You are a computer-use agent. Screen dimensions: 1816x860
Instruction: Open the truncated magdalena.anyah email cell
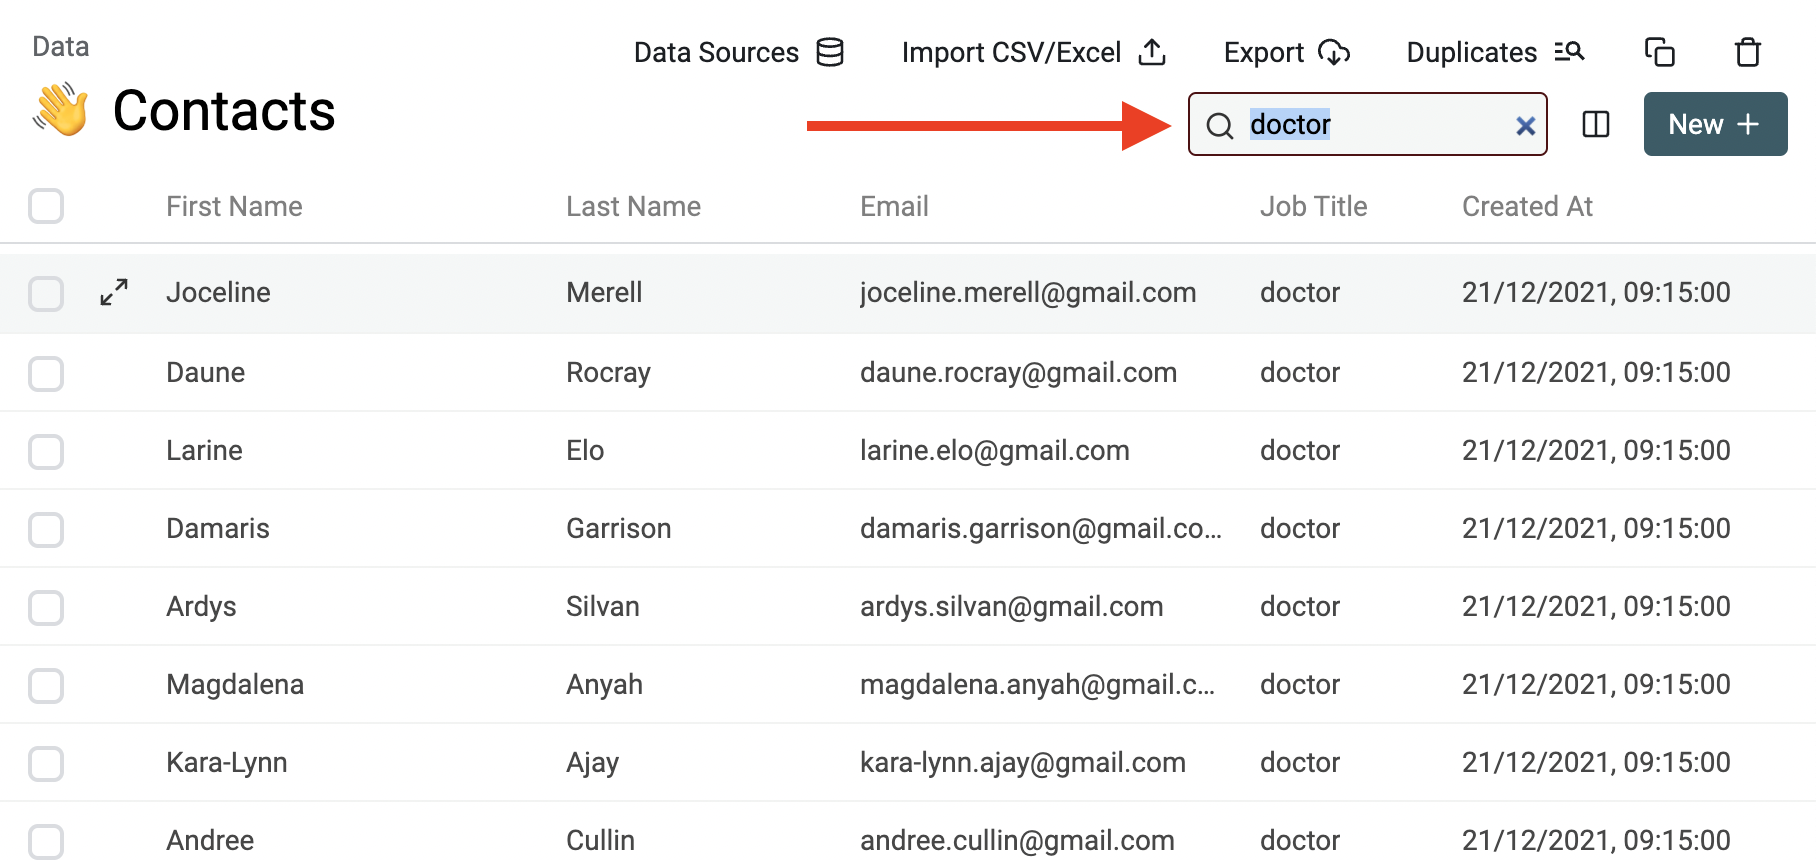[1037, 684]
